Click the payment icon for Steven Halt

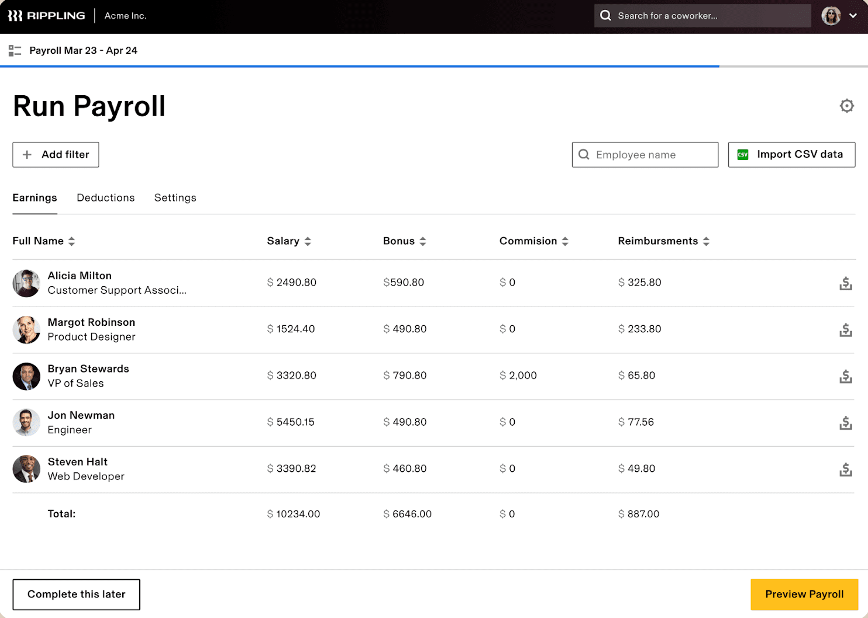(845, 469)
